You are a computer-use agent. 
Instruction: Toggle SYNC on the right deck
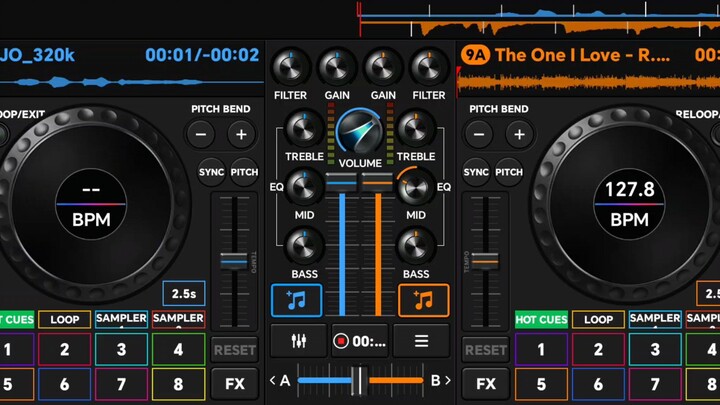[476, 172]
